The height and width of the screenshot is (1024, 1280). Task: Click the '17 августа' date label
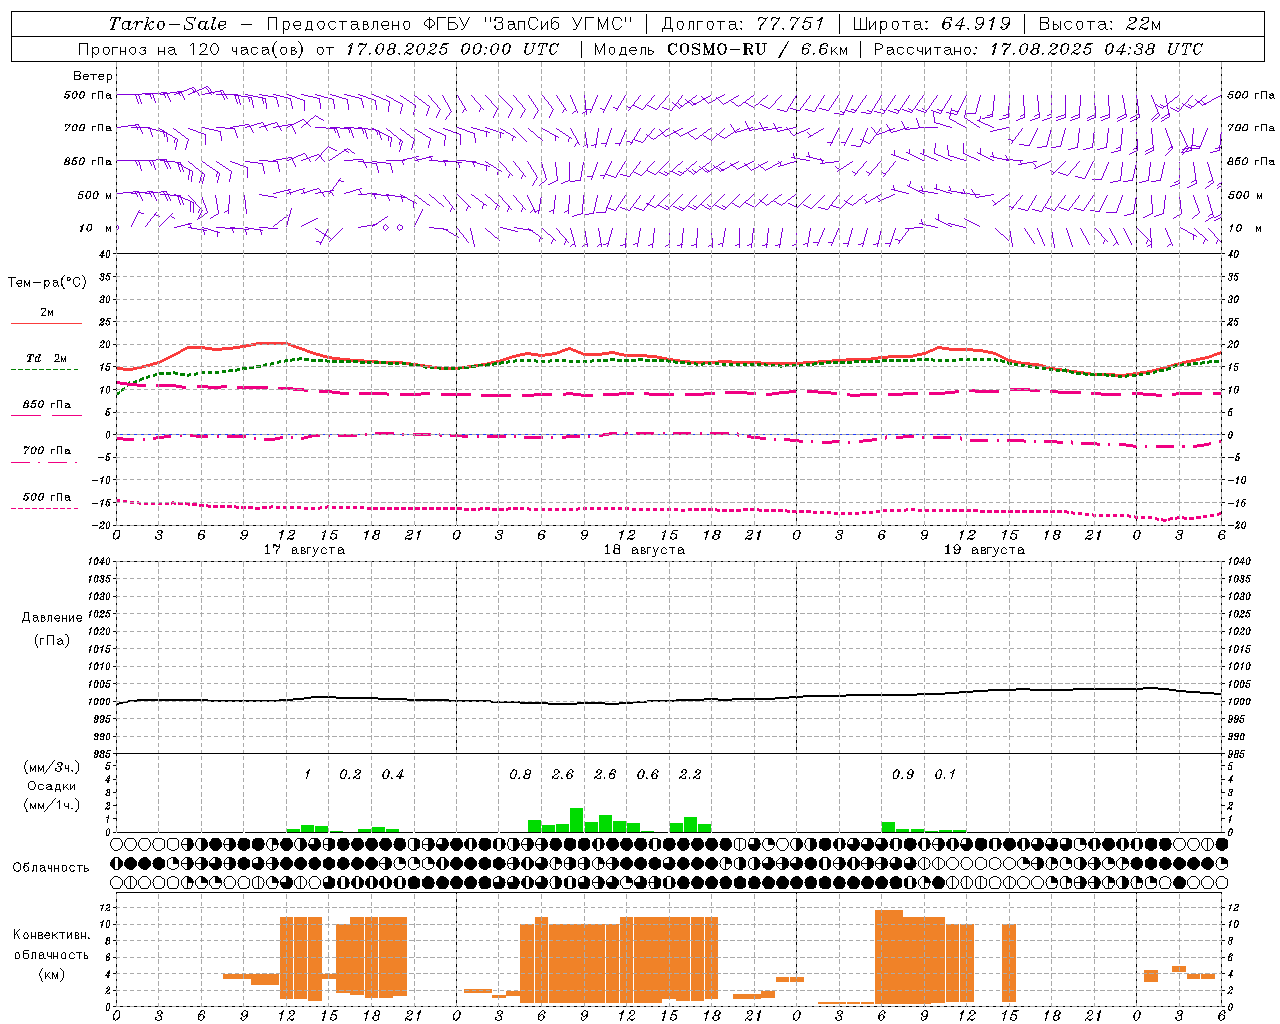point(304,550)
